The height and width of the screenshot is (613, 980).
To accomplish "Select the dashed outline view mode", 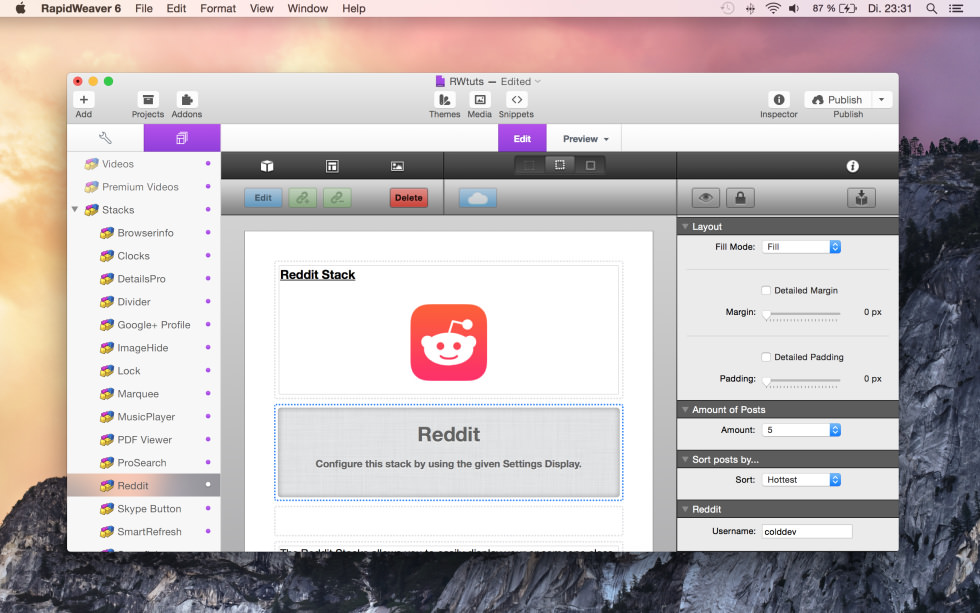I will (560, 166).
